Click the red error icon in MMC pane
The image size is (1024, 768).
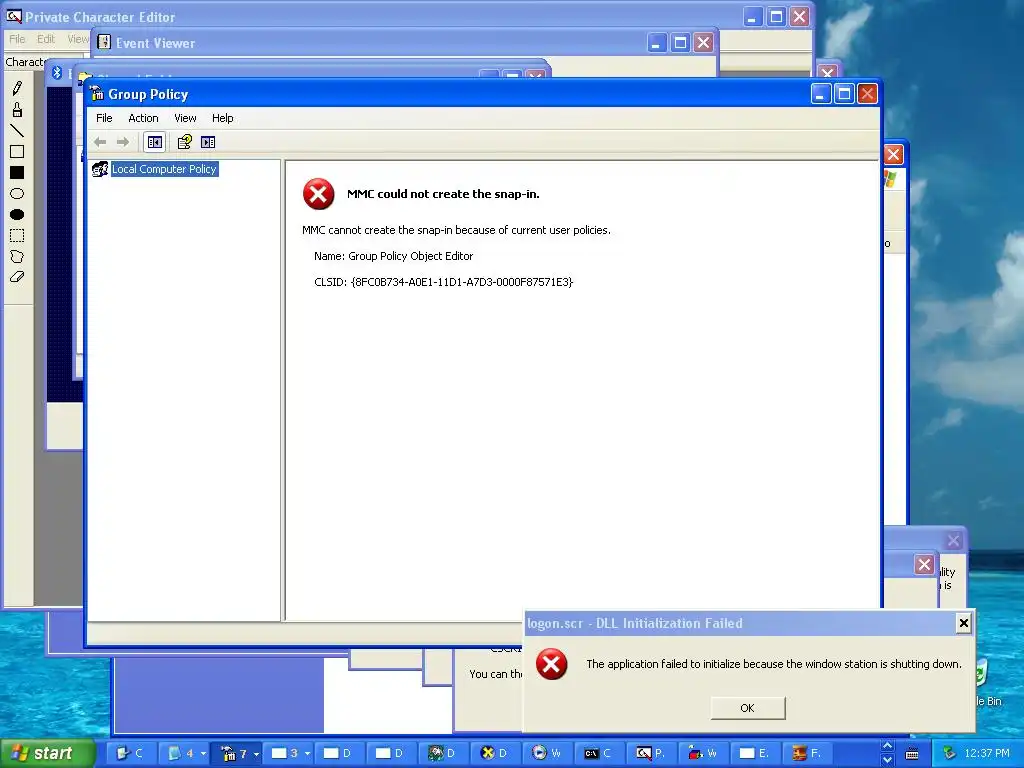[319, 194]
